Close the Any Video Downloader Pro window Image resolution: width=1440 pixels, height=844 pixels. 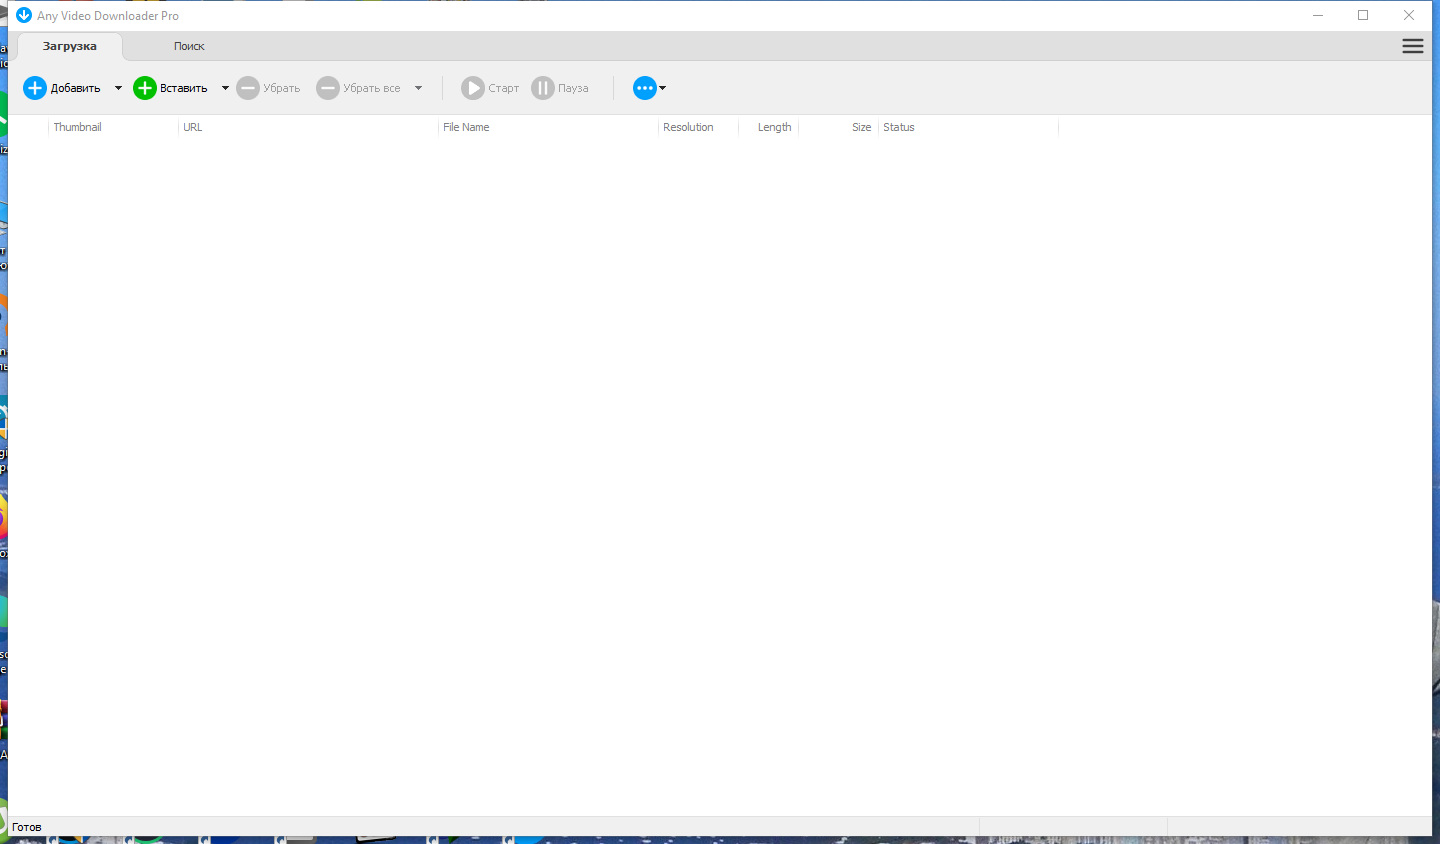coord(1409,15)
